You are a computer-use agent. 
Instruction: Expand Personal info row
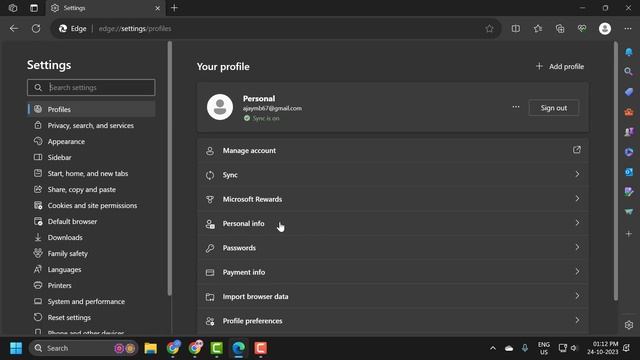[x=393, y=224]
